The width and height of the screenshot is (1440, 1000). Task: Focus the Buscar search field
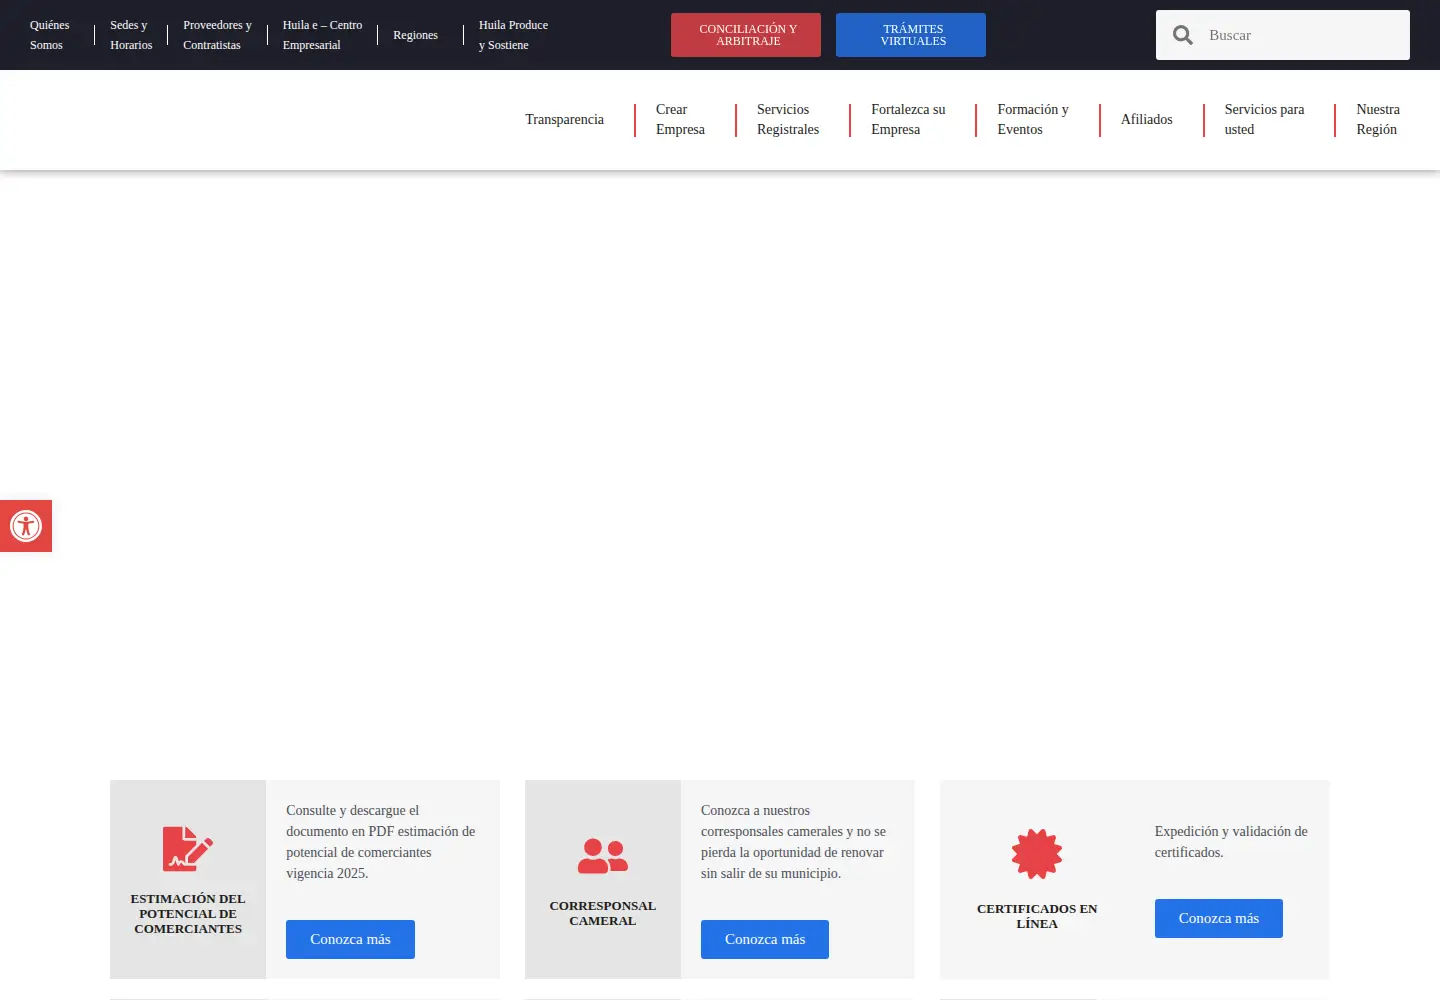(x=1303, y=35)
